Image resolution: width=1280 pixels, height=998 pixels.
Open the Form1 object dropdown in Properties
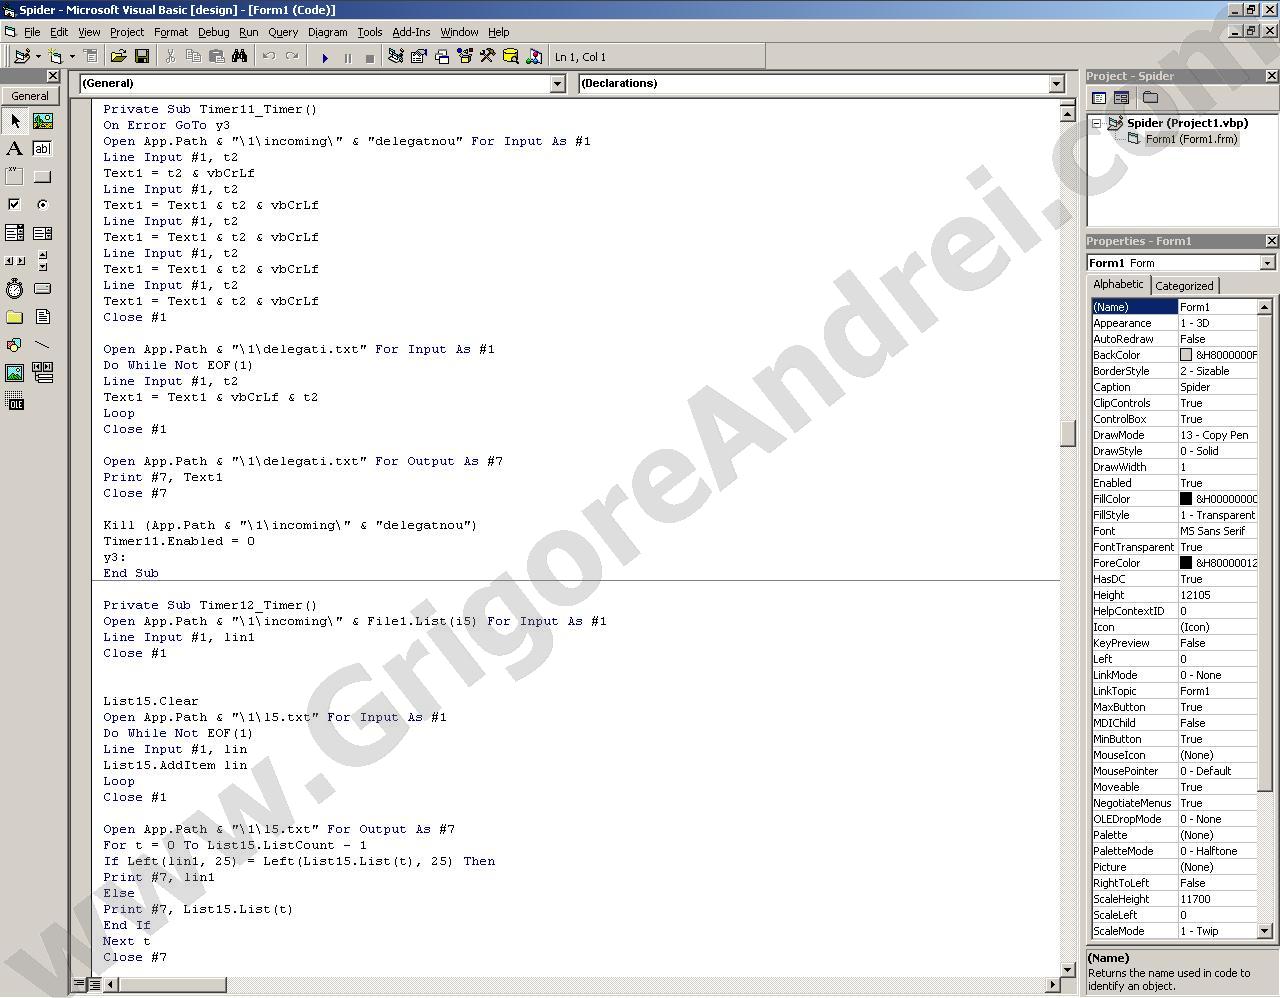1268,263
